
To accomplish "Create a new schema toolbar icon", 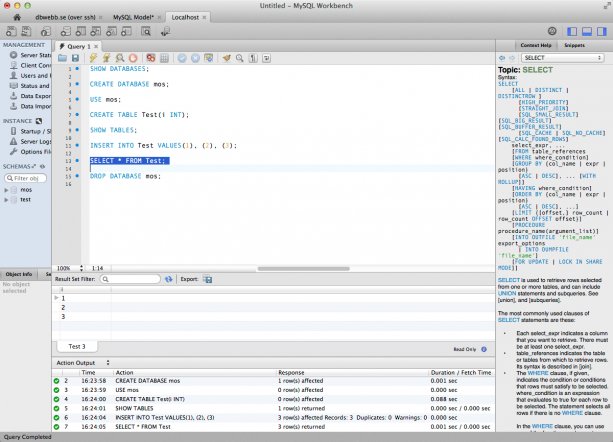I will tap(66, 31).
